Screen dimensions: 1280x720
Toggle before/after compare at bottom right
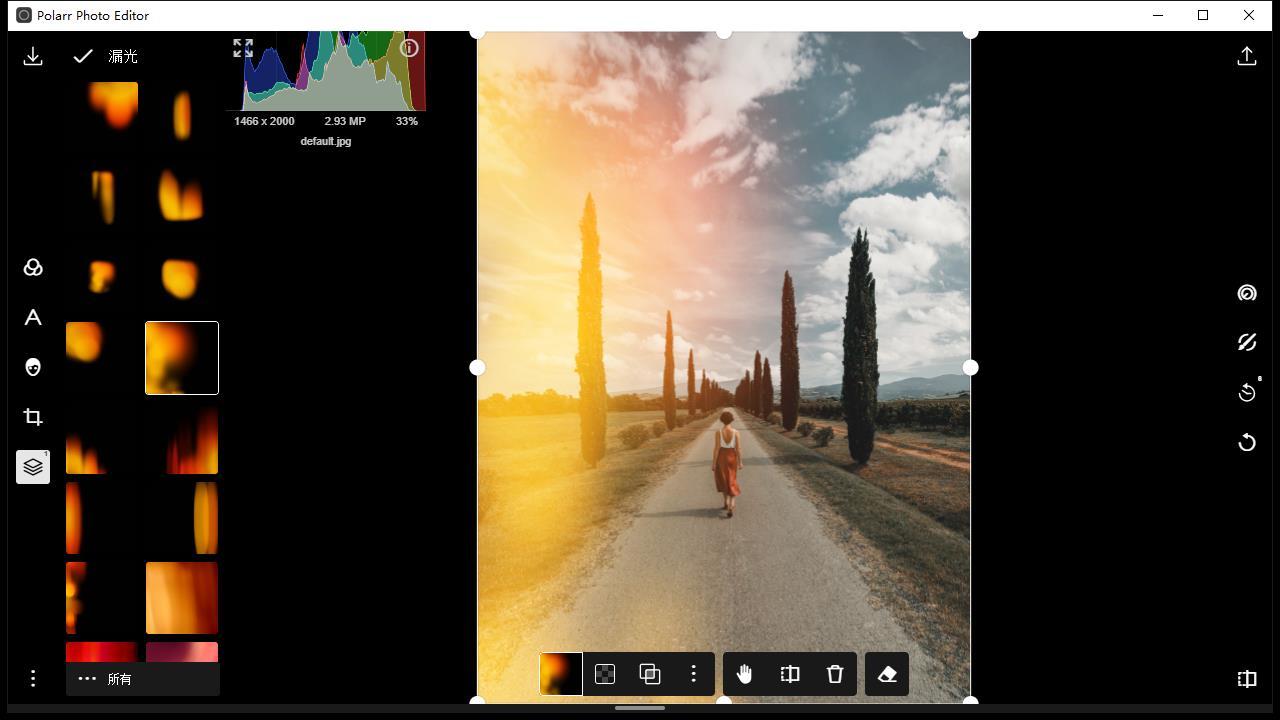click(x=1247, y=679)
